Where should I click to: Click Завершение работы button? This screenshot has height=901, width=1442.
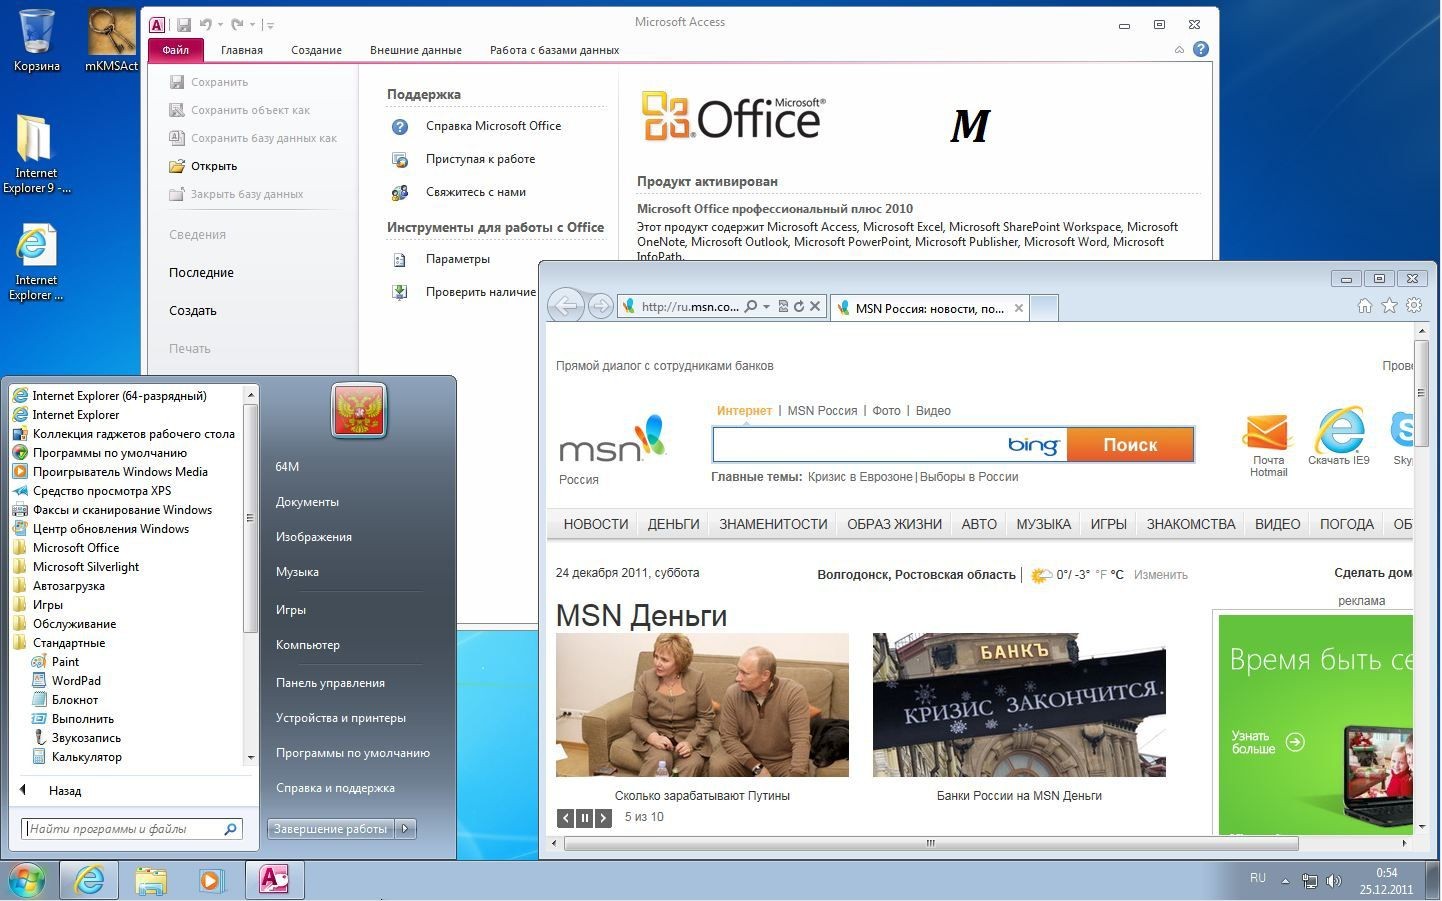pos(331,828)
